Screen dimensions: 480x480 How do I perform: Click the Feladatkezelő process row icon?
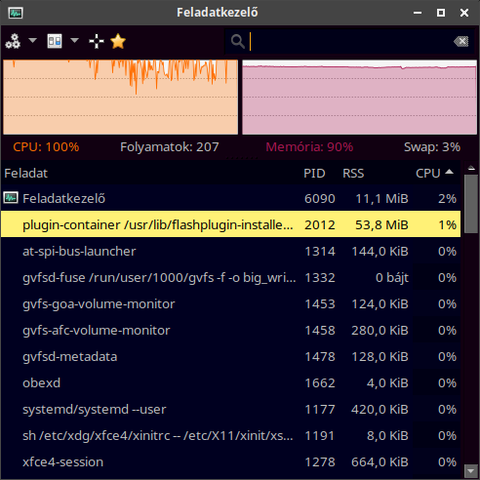pos(11,198)
